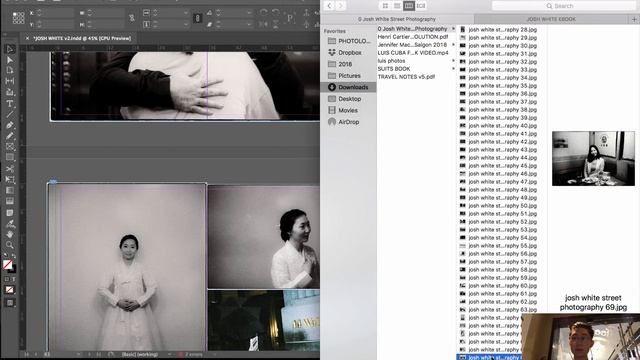The image size is (640, 360).
Task: Switch Finder to icon view
Action: click(385, 6)
